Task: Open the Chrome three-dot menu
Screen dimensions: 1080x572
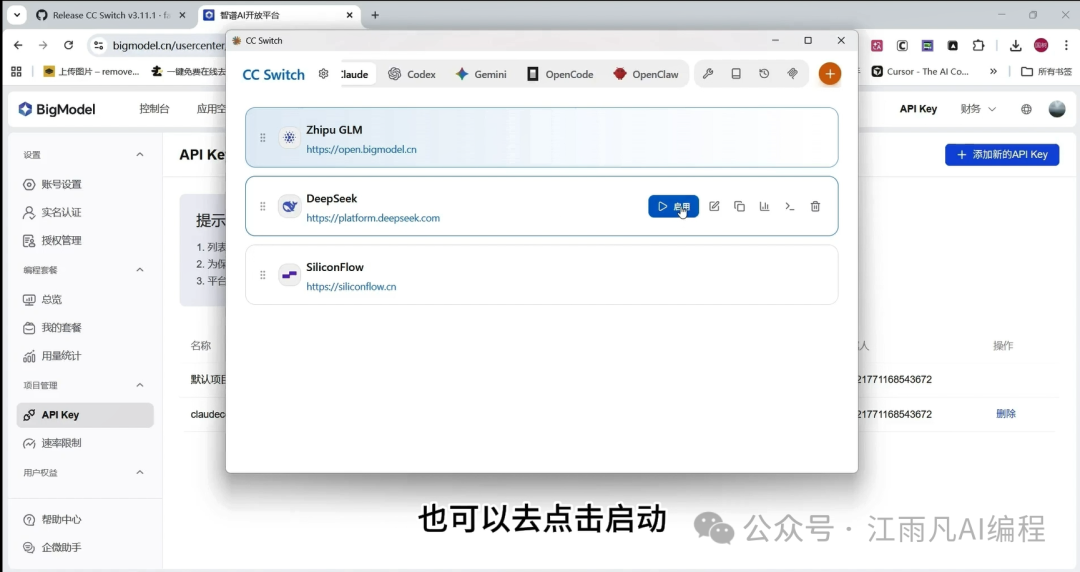Action: (1066, 45)
